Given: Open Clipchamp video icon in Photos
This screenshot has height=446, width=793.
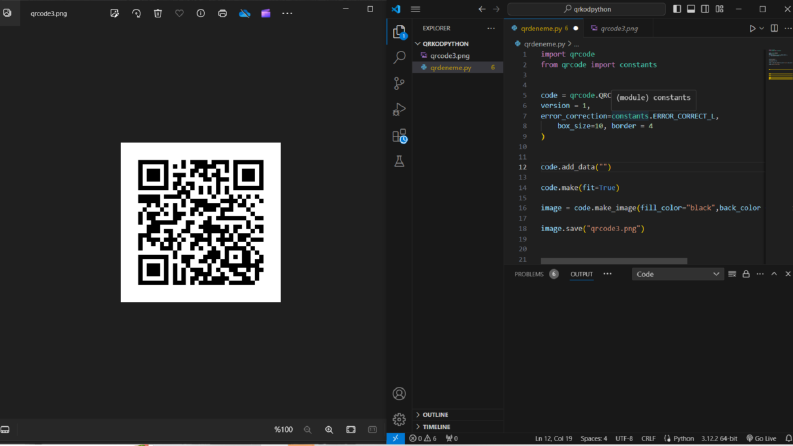Looking at the screenshot, I should tap(266, 14).
